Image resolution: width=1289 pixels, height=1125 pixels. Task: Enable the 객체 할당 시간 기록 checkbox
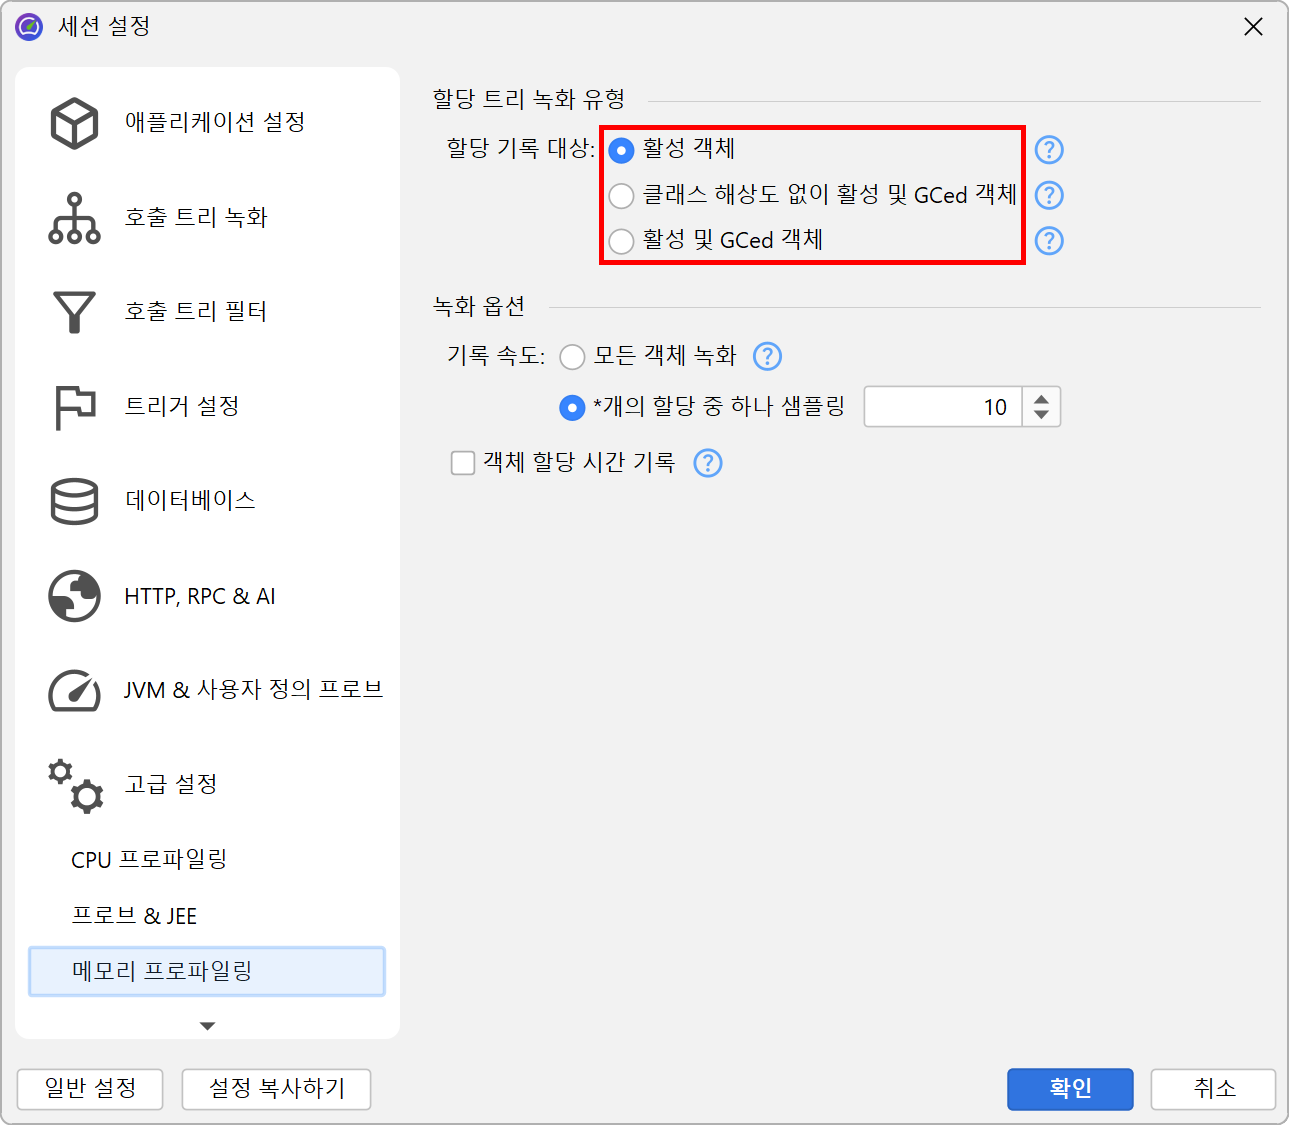(x=463, y=463)
